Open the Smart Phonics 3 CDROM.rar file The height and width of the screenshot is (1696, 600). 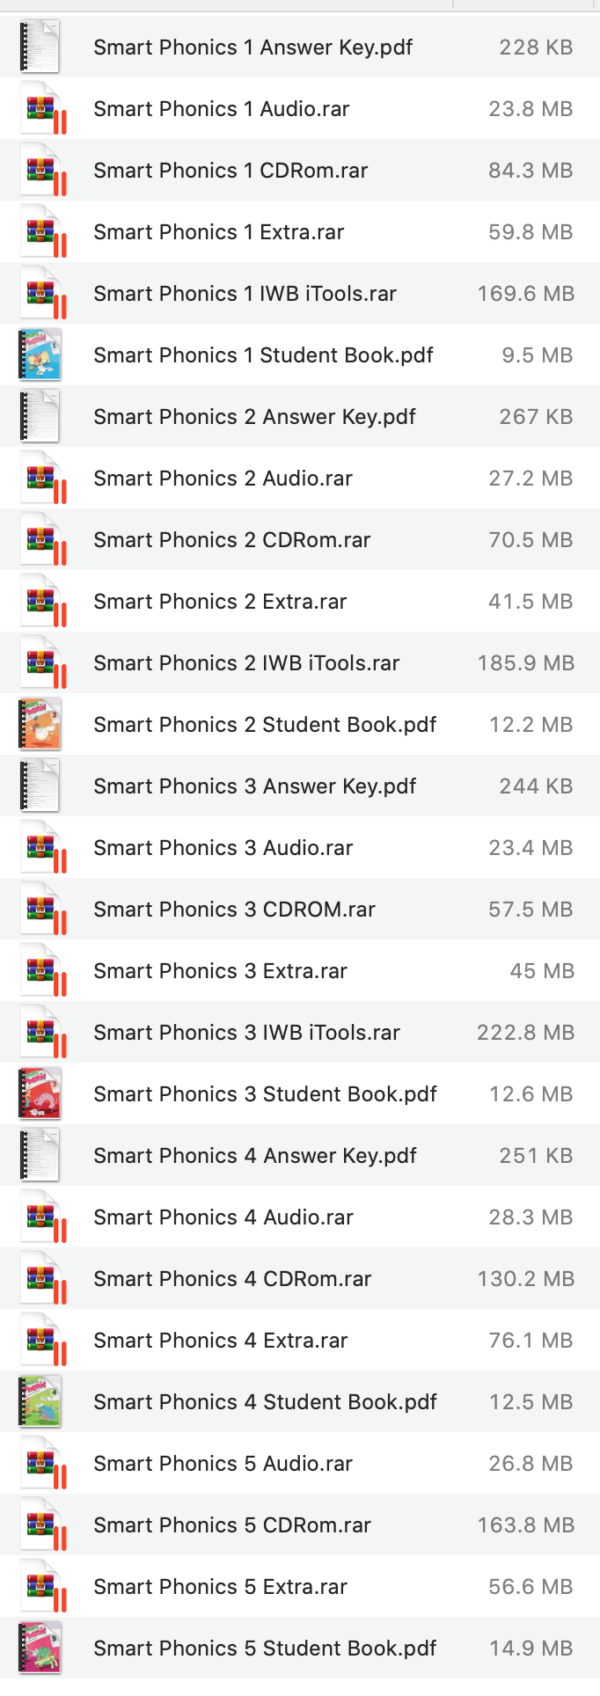point(233,909)
